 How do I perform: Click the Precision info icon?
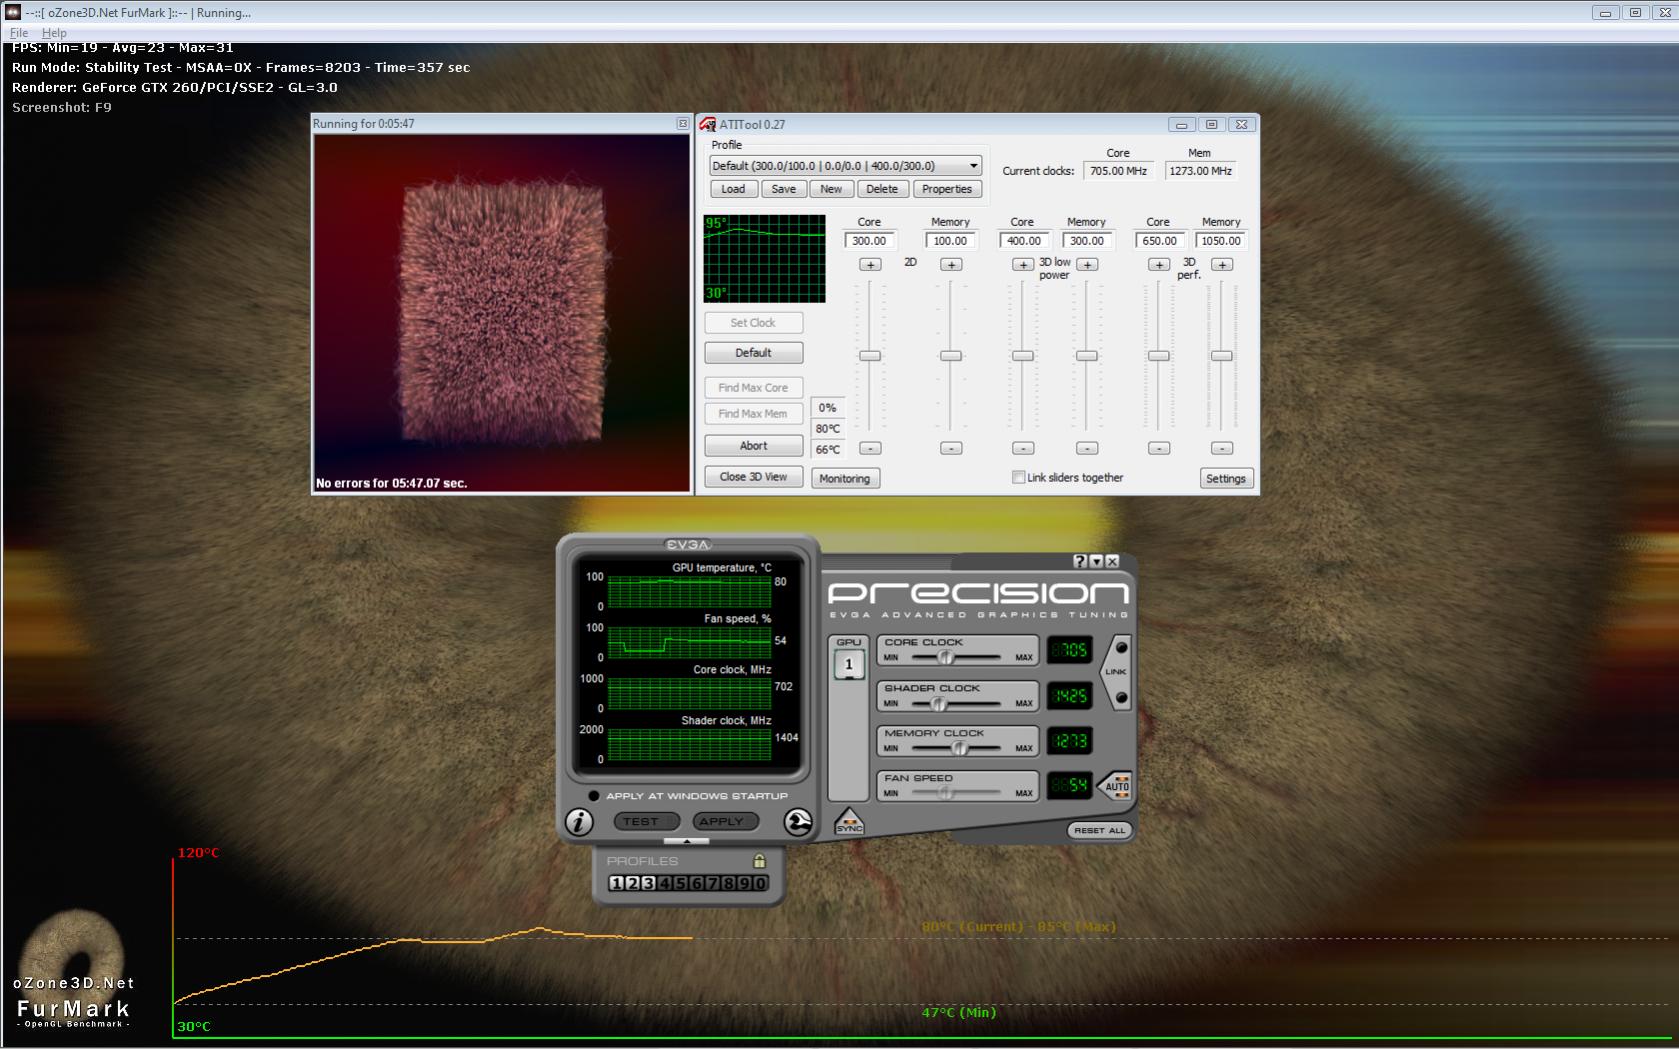579,822
